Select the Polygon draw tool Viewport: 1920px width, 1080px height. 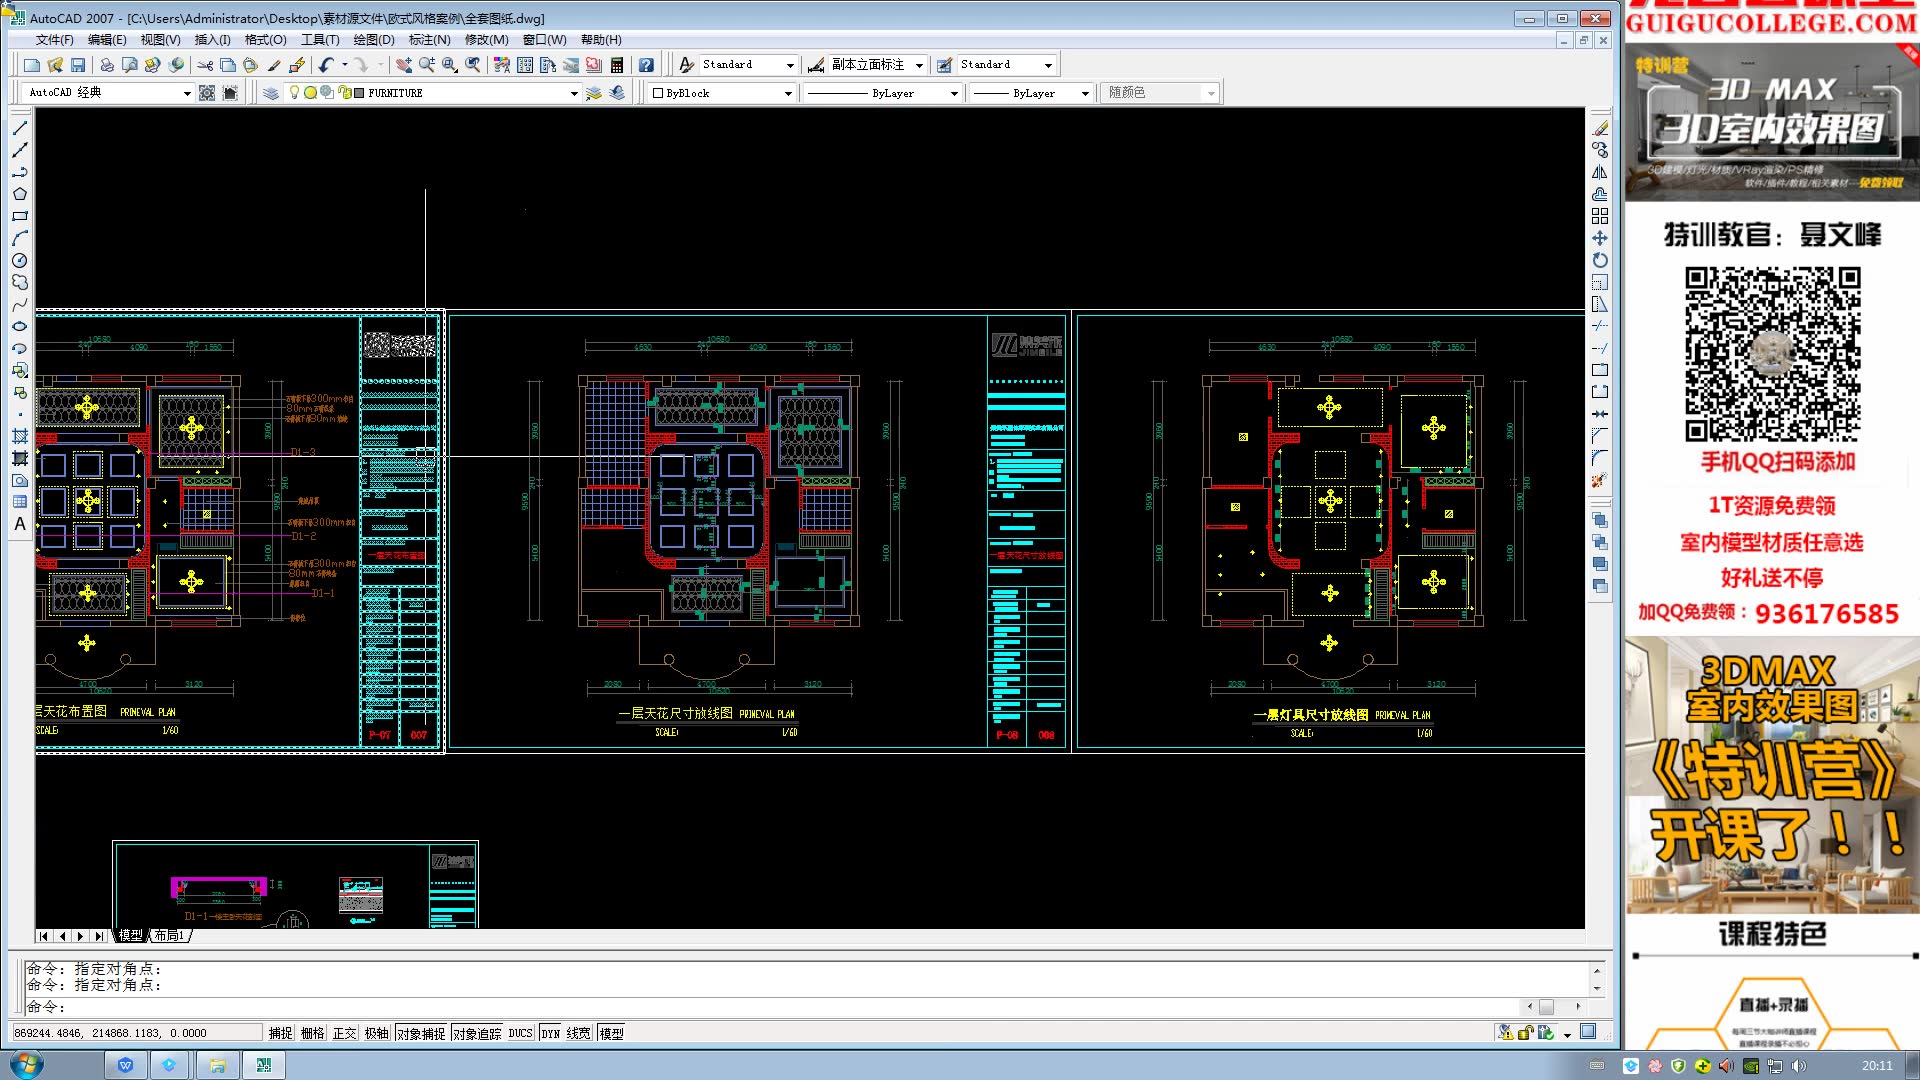(x=19, y=194)
